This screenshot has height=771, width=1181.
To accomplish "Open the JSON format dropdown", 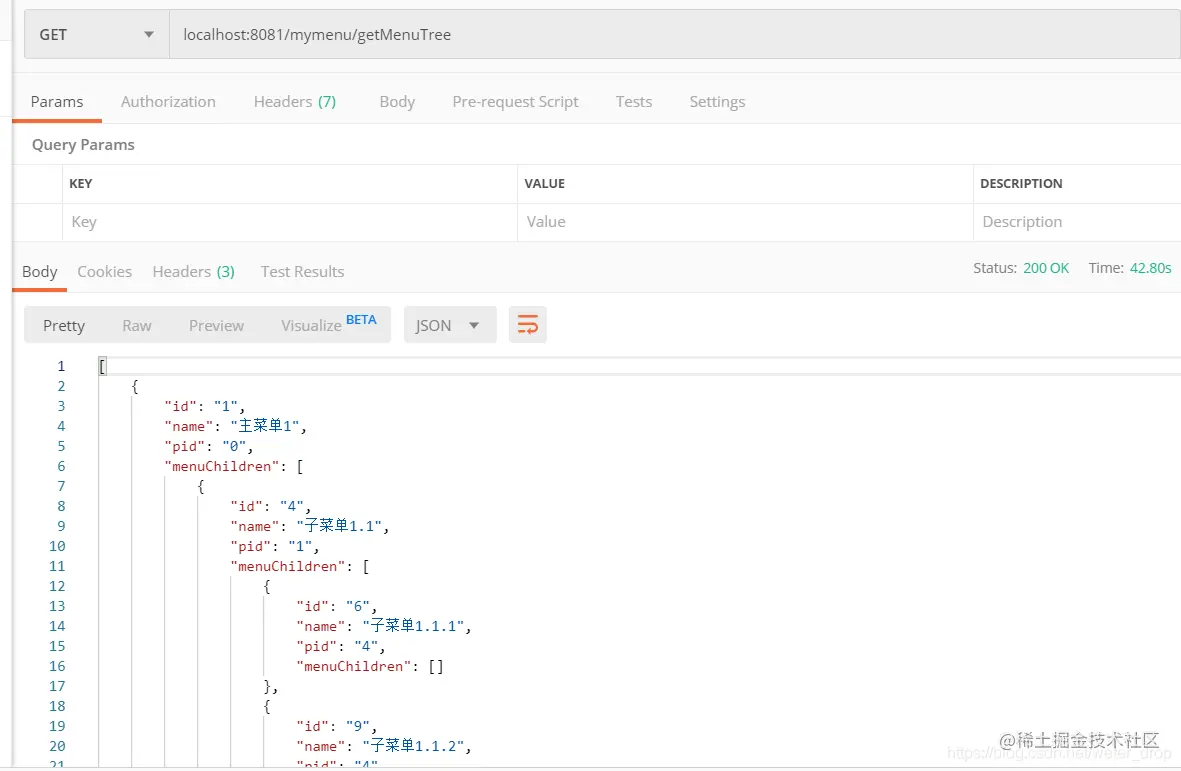I will point(450,325).
